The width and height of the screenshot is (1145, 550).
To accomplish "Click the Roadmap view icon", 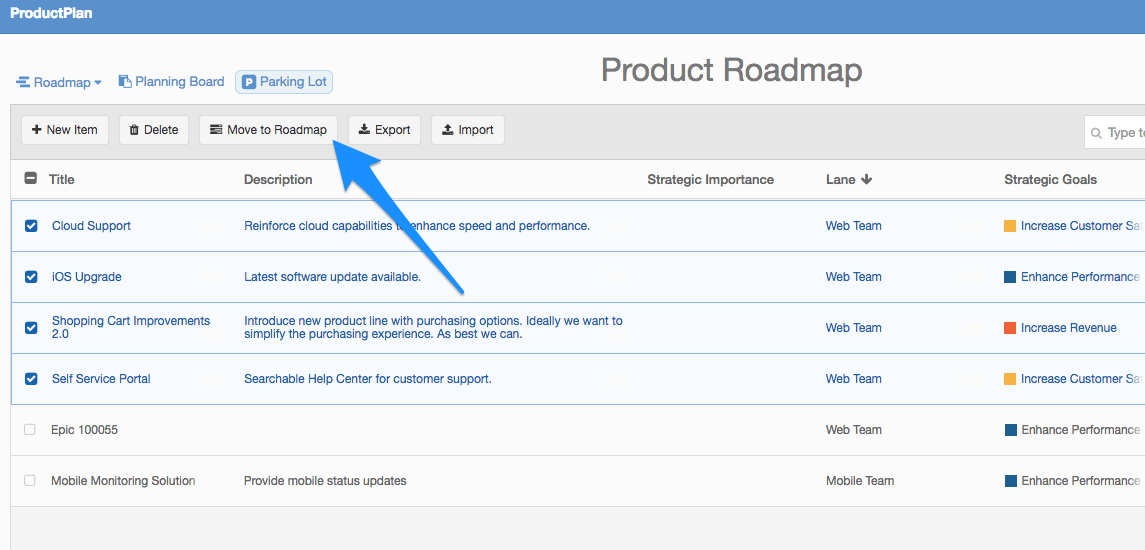I will click(23, 83).
